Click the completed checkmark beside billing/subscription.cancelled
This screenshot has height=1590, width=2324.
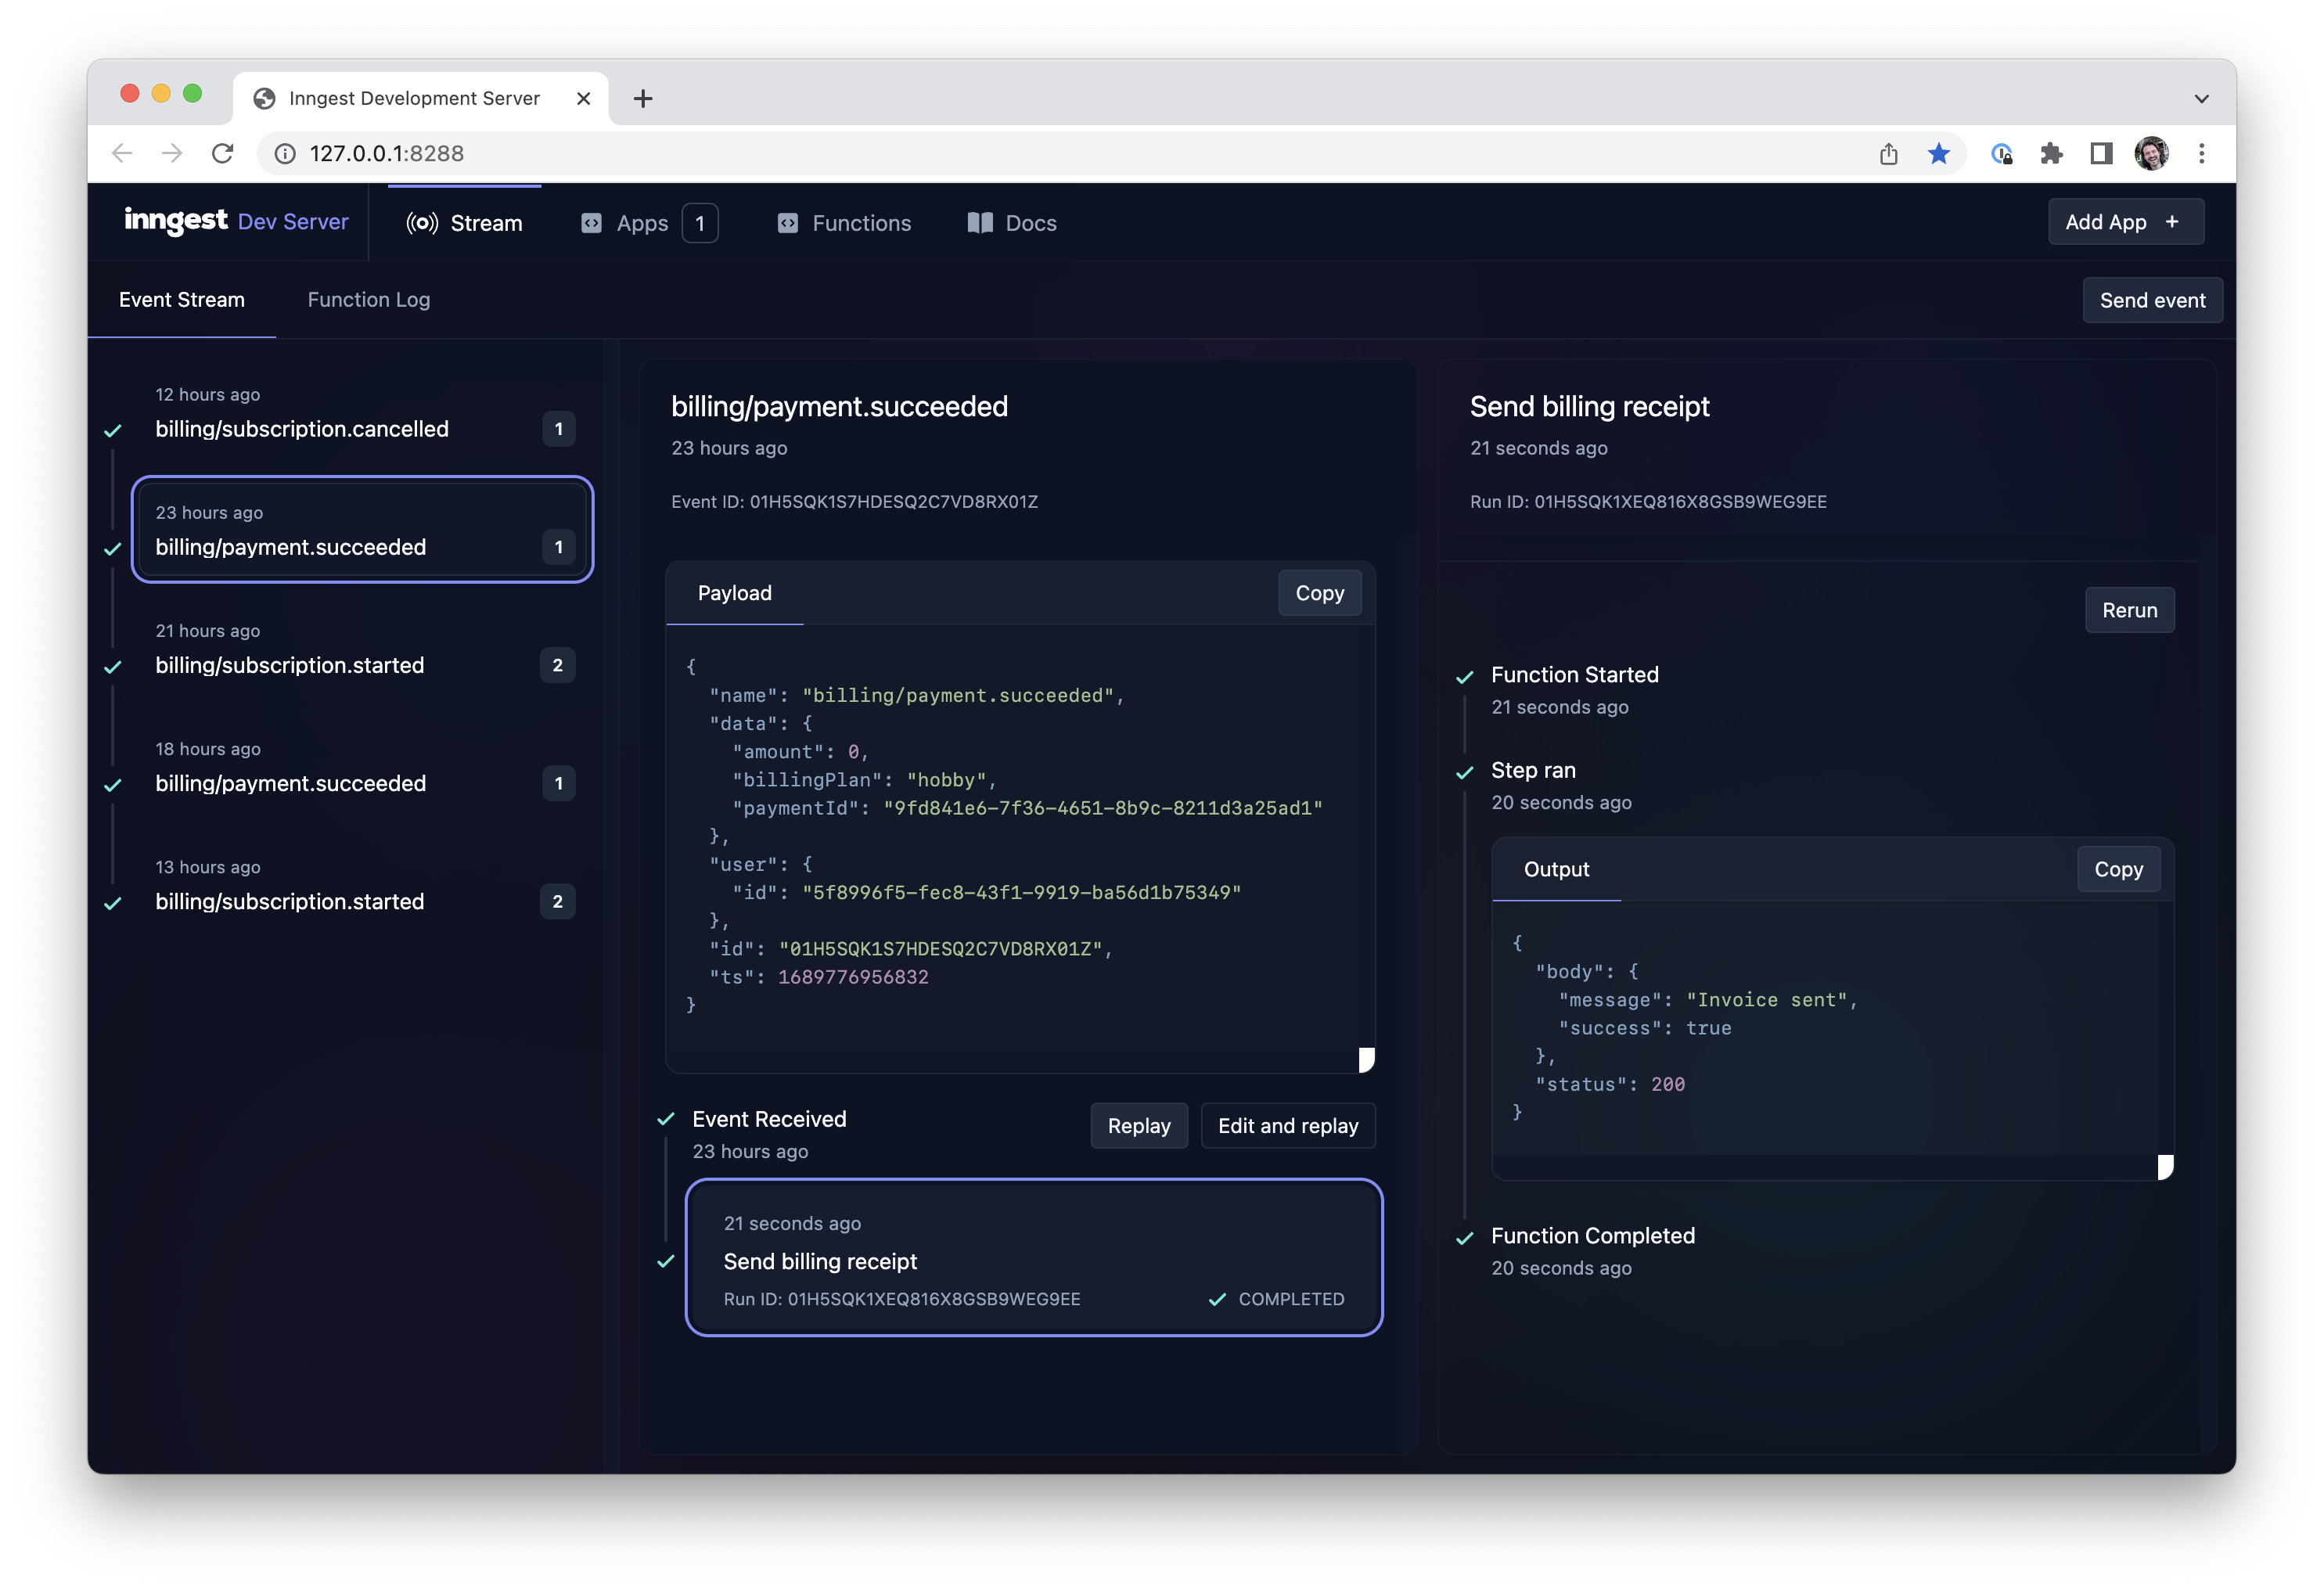[x=113, y=430]
